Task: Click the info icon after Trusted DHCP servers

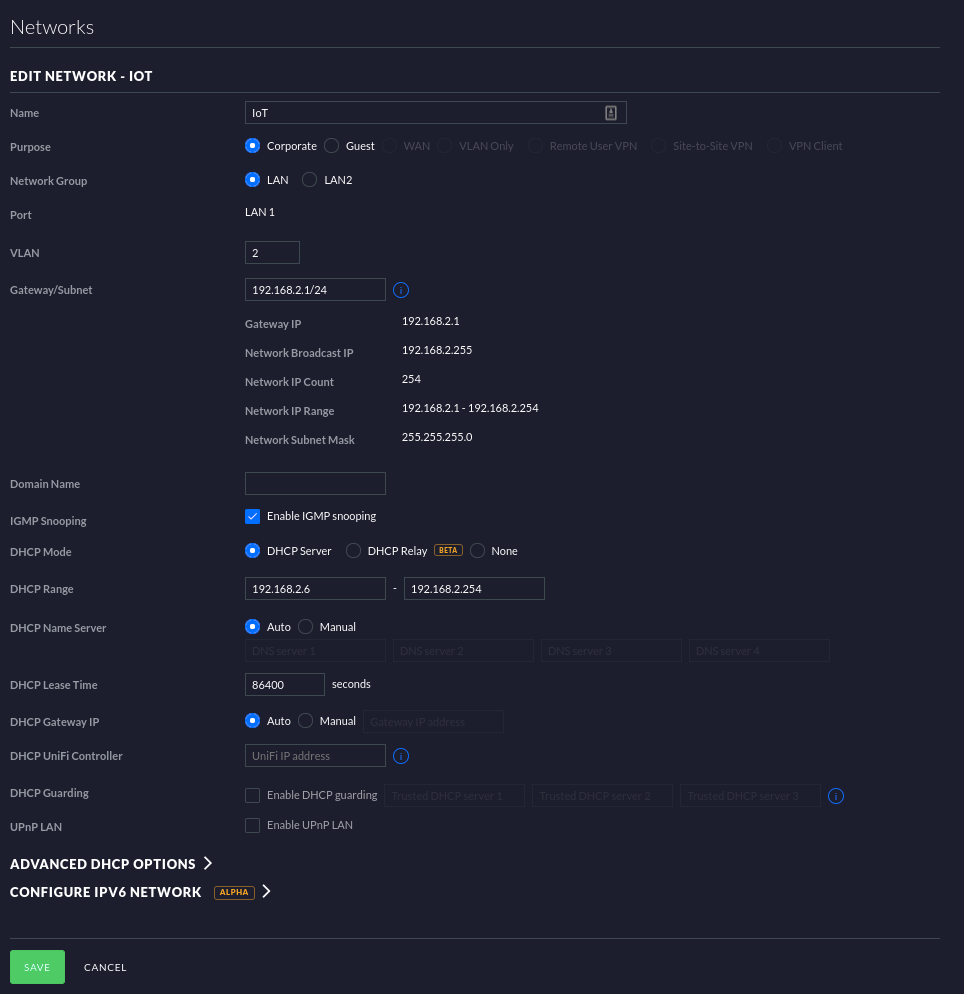Action: click(837, 796)
